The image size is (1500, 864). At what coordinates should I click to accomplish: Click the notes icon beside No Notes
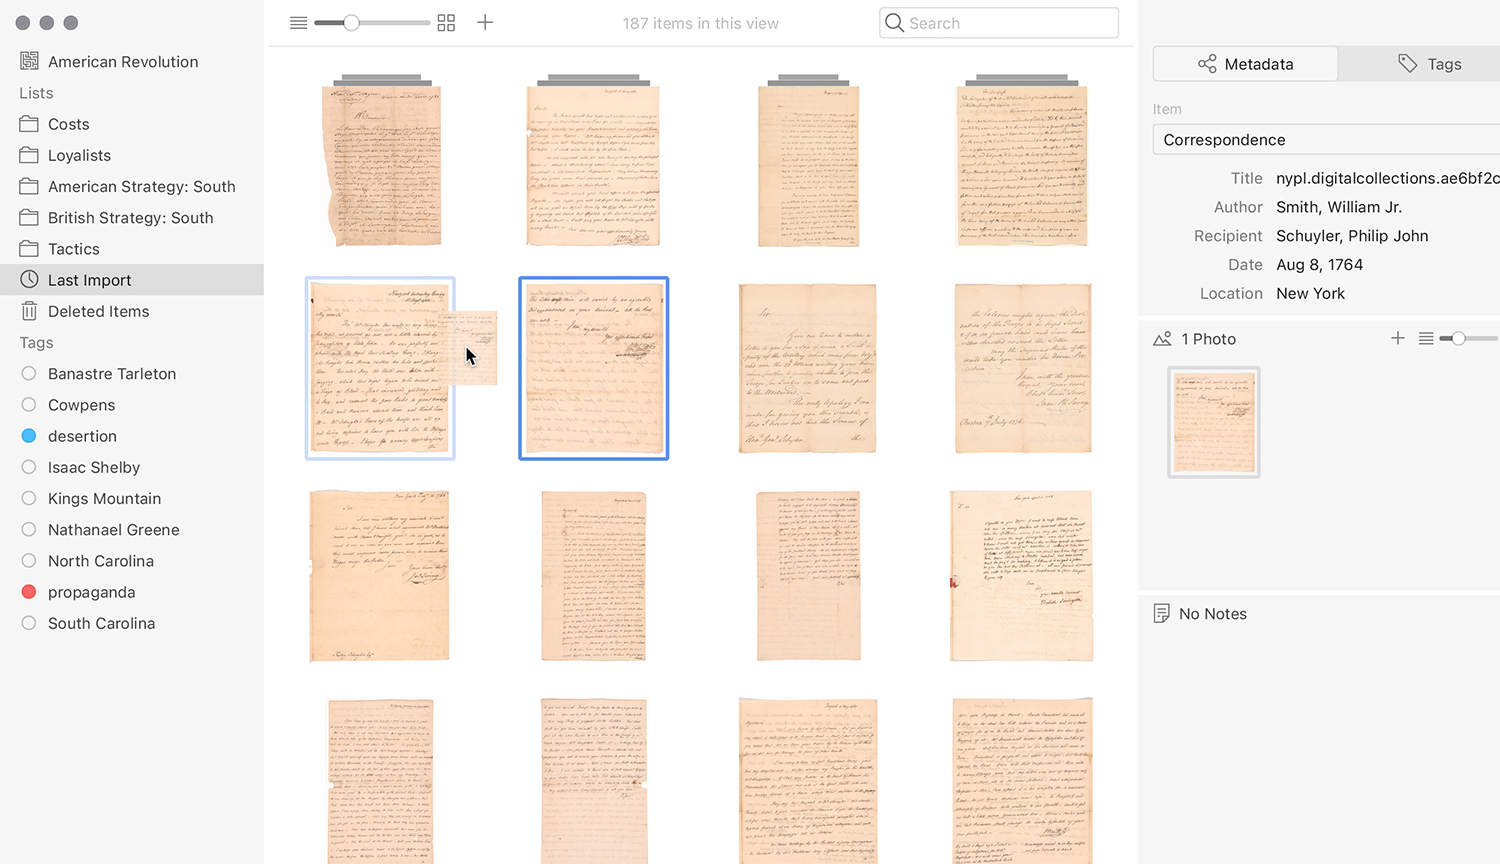[x=1161, y=614]
